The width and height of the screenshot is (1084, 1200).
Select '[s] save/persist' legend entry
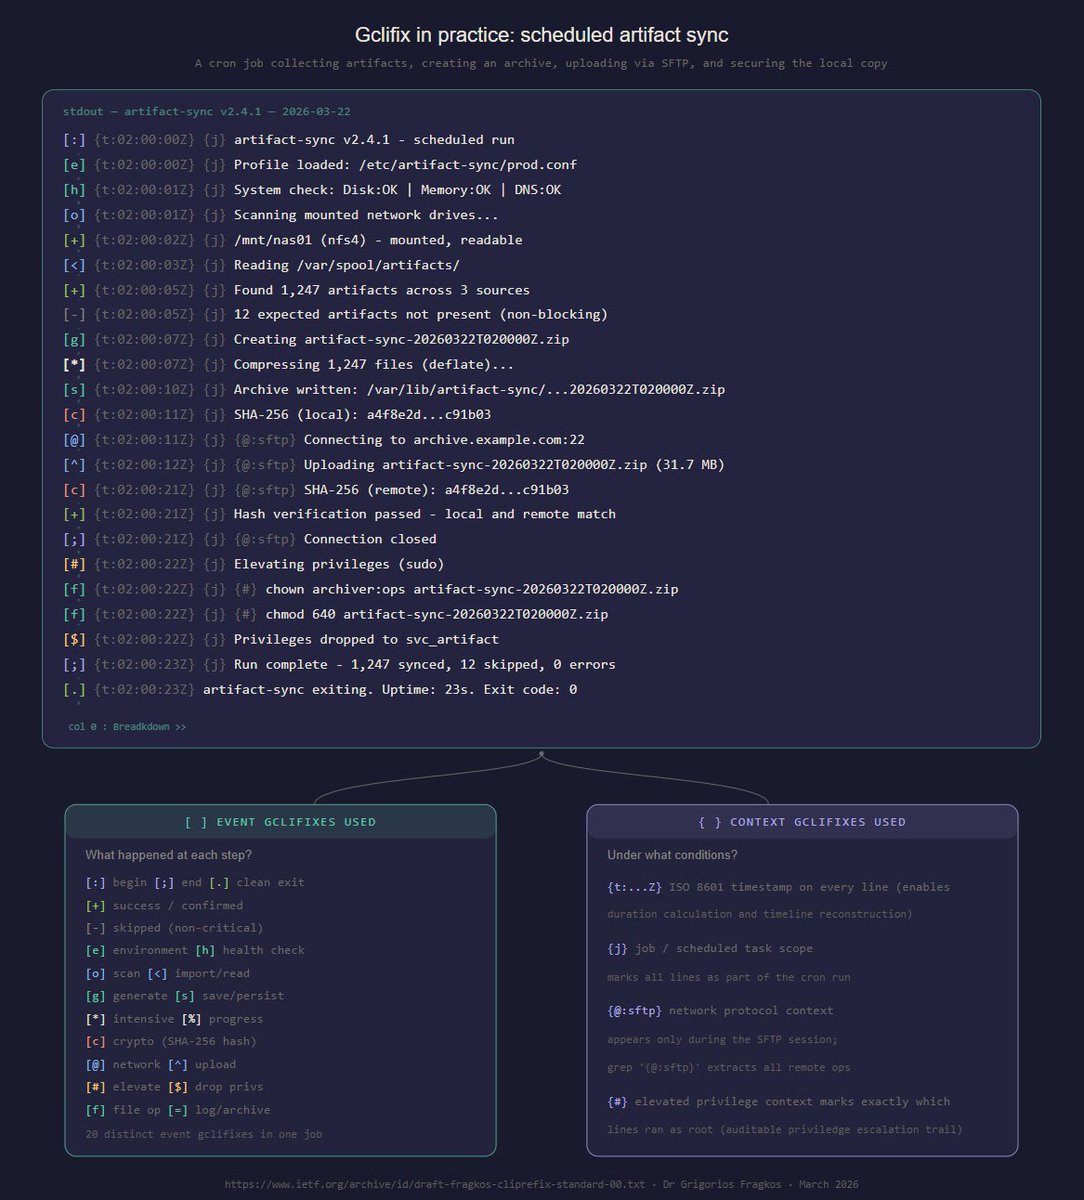(x=229, y=996)
